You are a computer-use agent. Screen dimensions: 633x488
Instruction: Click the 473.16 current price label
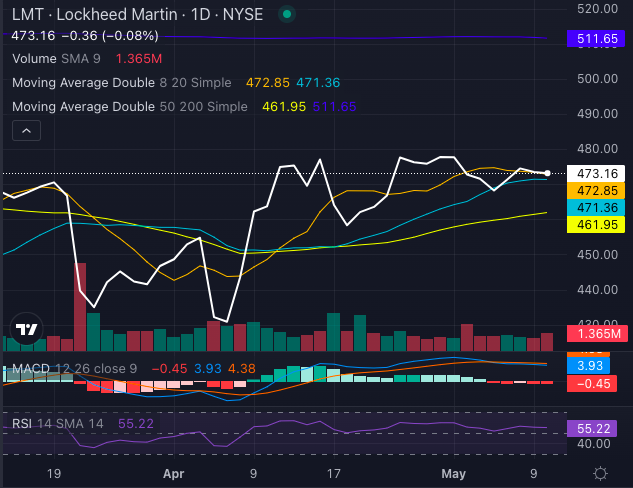[x=596, y=174]
